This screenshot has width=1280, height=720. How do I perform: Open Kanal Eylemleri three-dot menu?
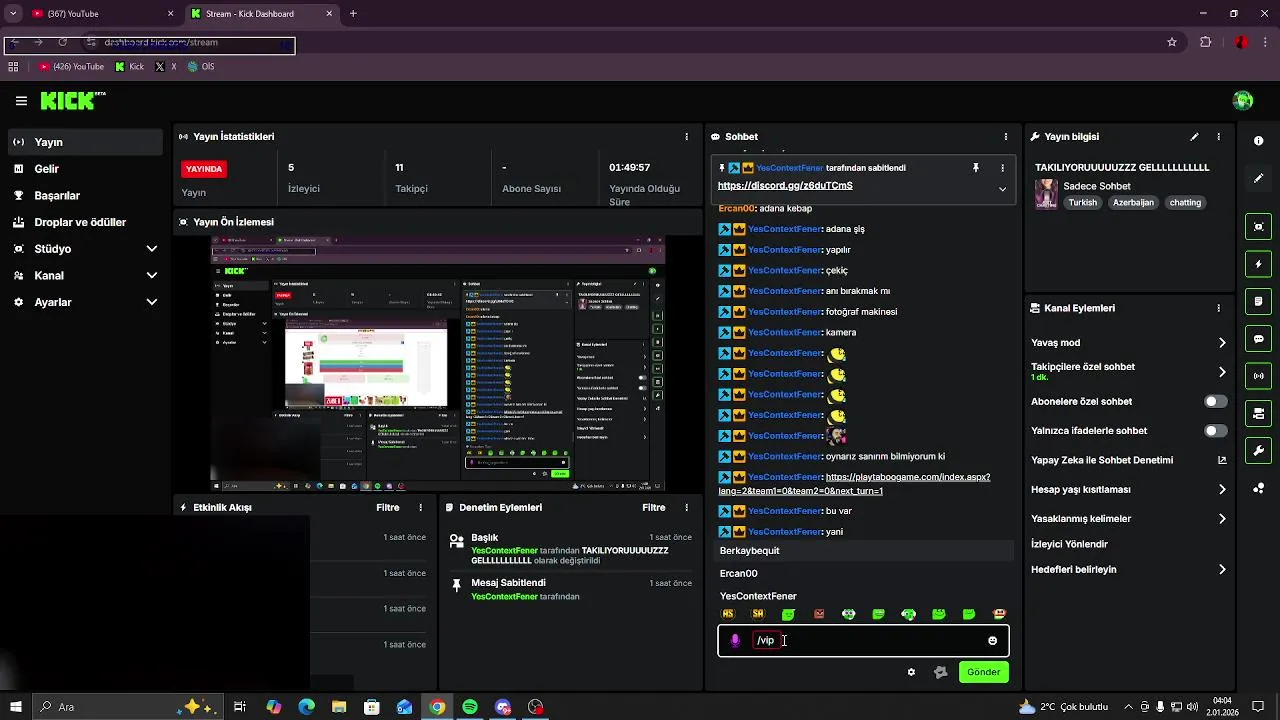(1218, 308)
